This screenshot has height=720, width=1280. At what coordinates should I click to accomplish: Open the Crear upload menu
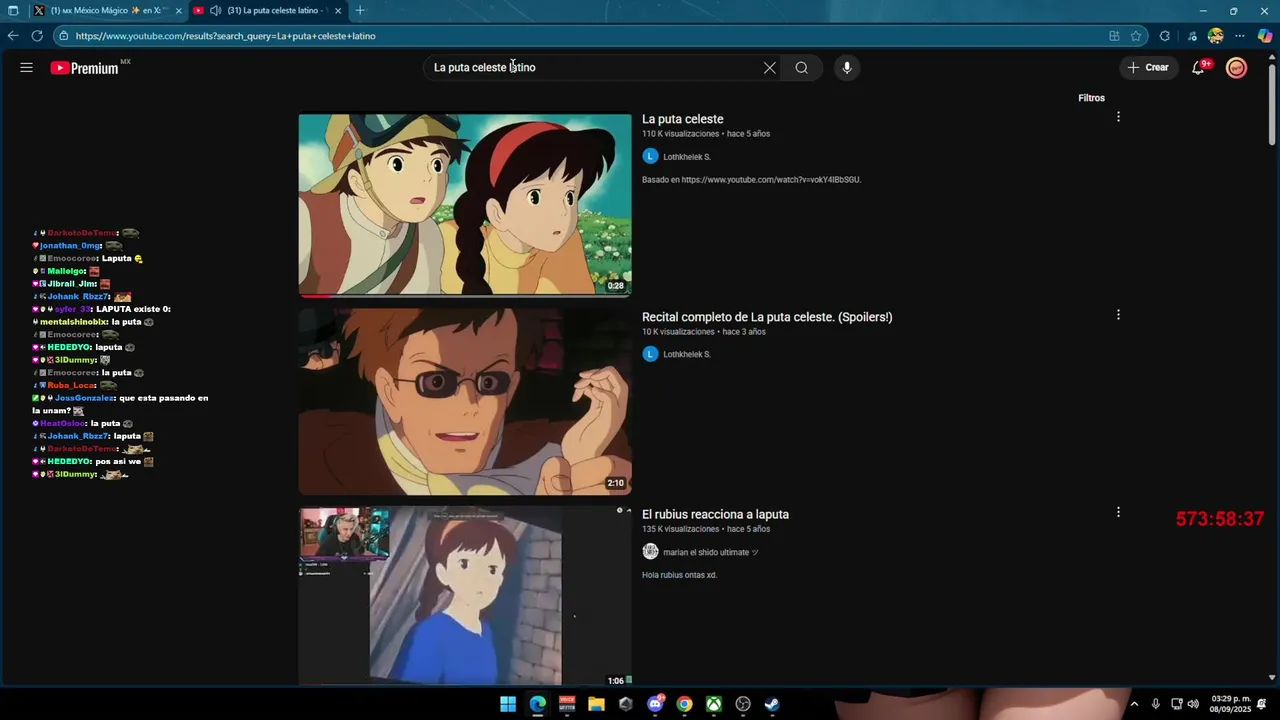click(1147, 68)
